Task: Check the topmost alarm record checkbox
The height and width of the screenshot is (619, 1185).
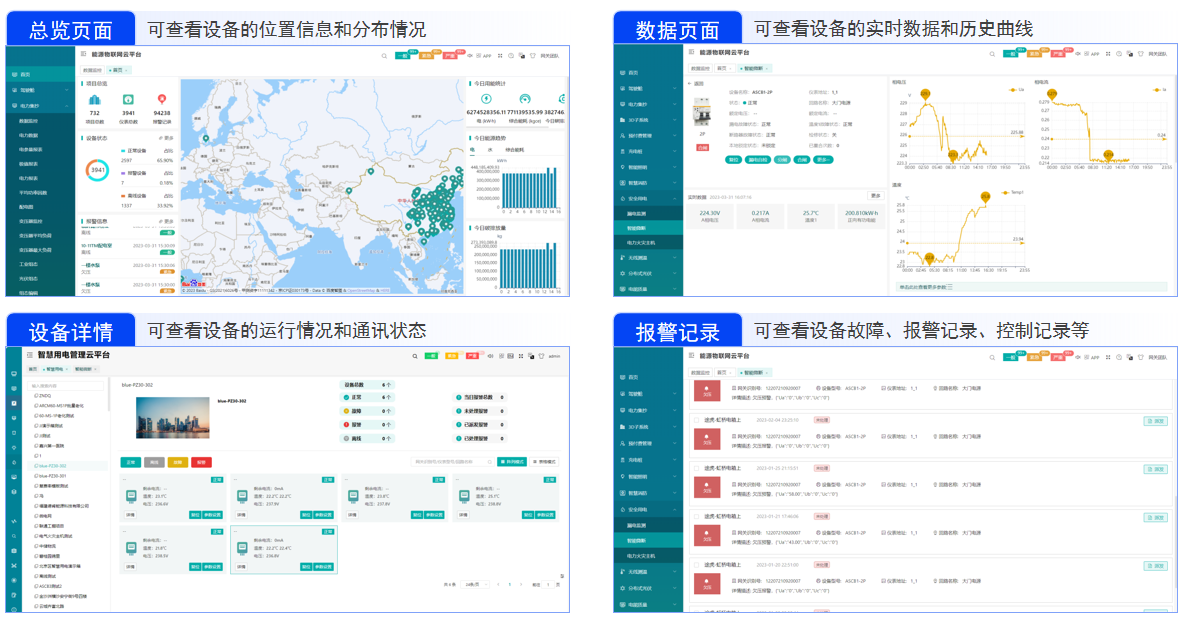Action: (696, 420)
